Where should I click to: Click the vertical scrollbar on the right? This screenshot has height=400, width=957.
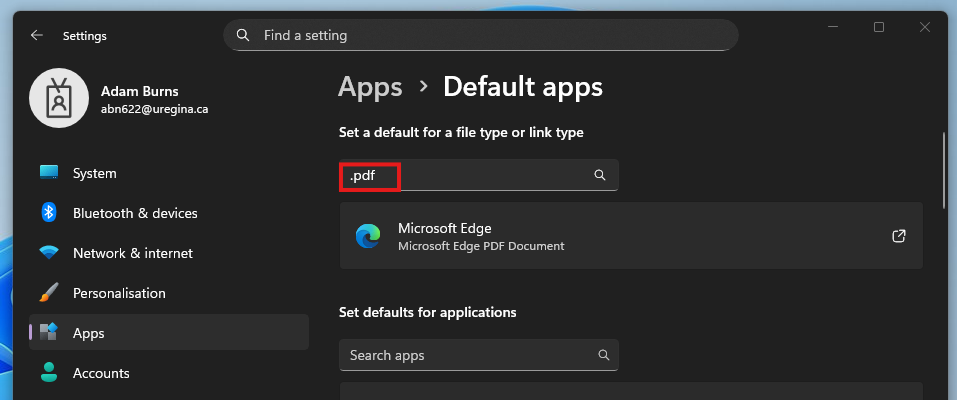point(946,170)
